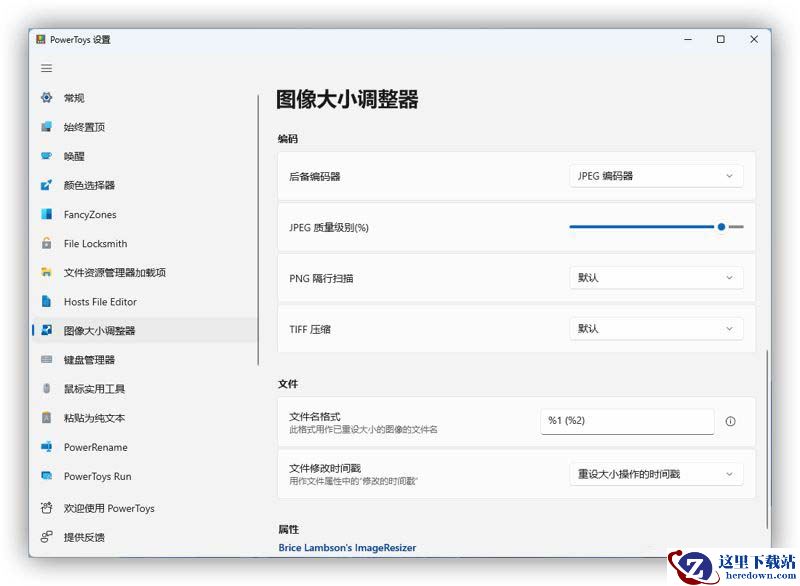Click the 常规 gear icon
The width and height of the screenshot is (800, 586).
coord(46,97)
